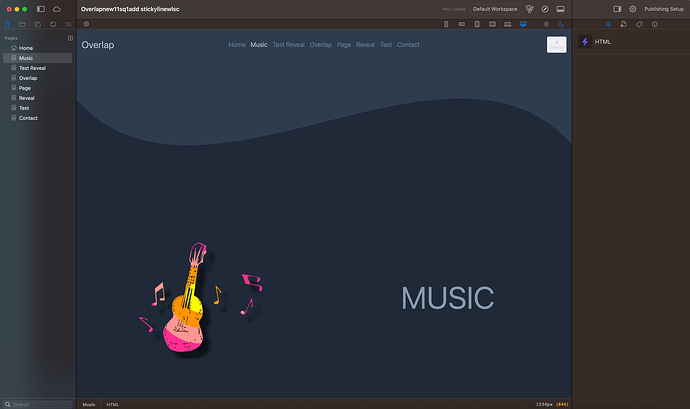
Task: Select the Home page in sidebar
Action: coord(37,48)
